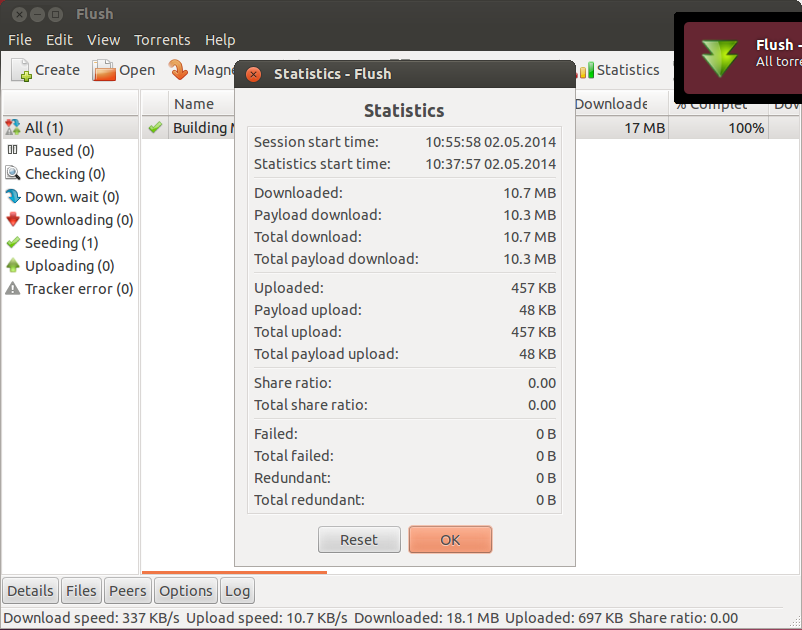802x630 pixels.
Task: Confirm the Statistics dialog with OK
Action: point(450,540)
